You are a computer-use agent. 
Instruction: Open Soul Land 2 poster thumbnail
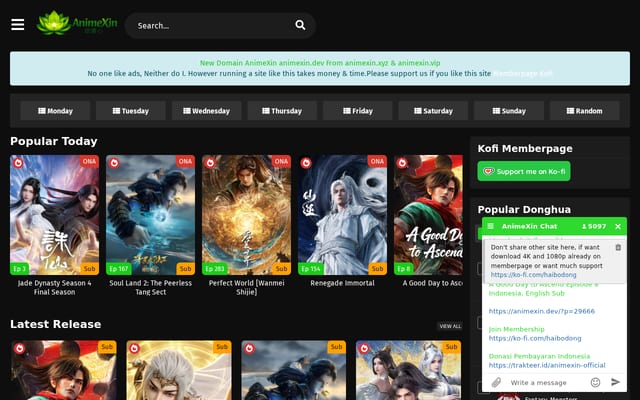tap(151, 215)
